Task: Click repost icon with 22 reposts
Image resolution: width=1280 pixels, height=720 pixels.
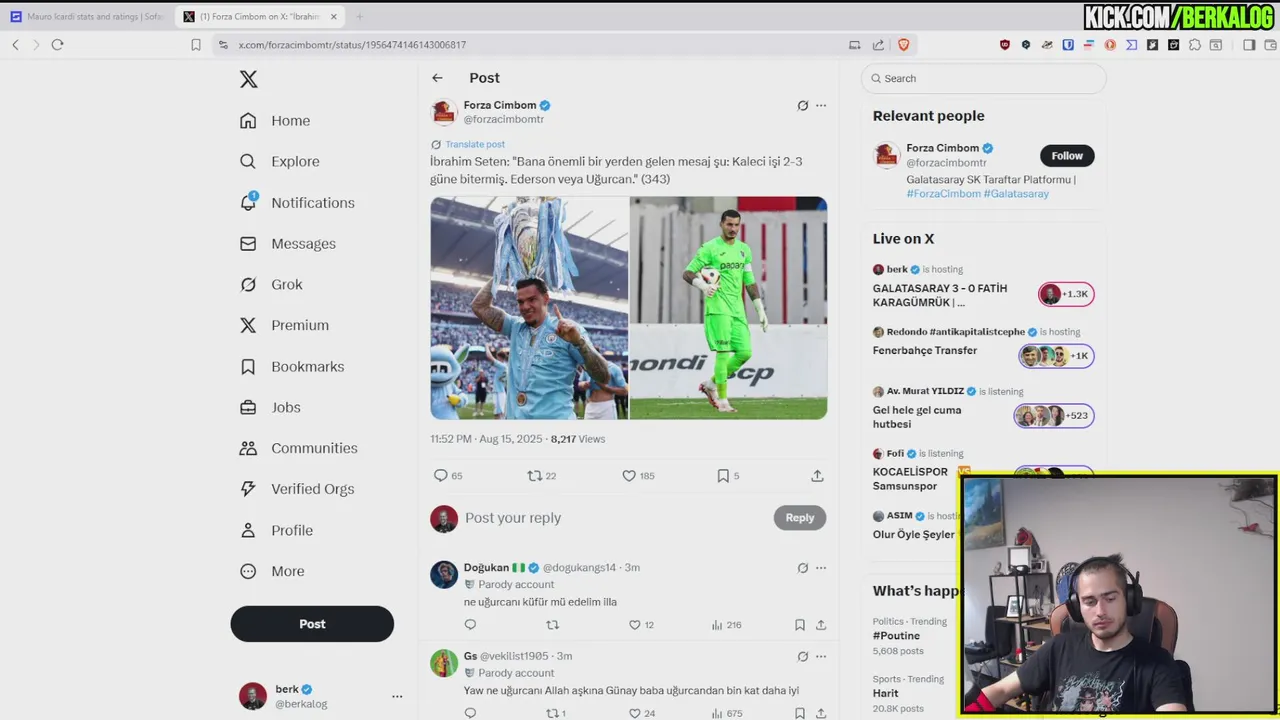Action: point(534,476)
